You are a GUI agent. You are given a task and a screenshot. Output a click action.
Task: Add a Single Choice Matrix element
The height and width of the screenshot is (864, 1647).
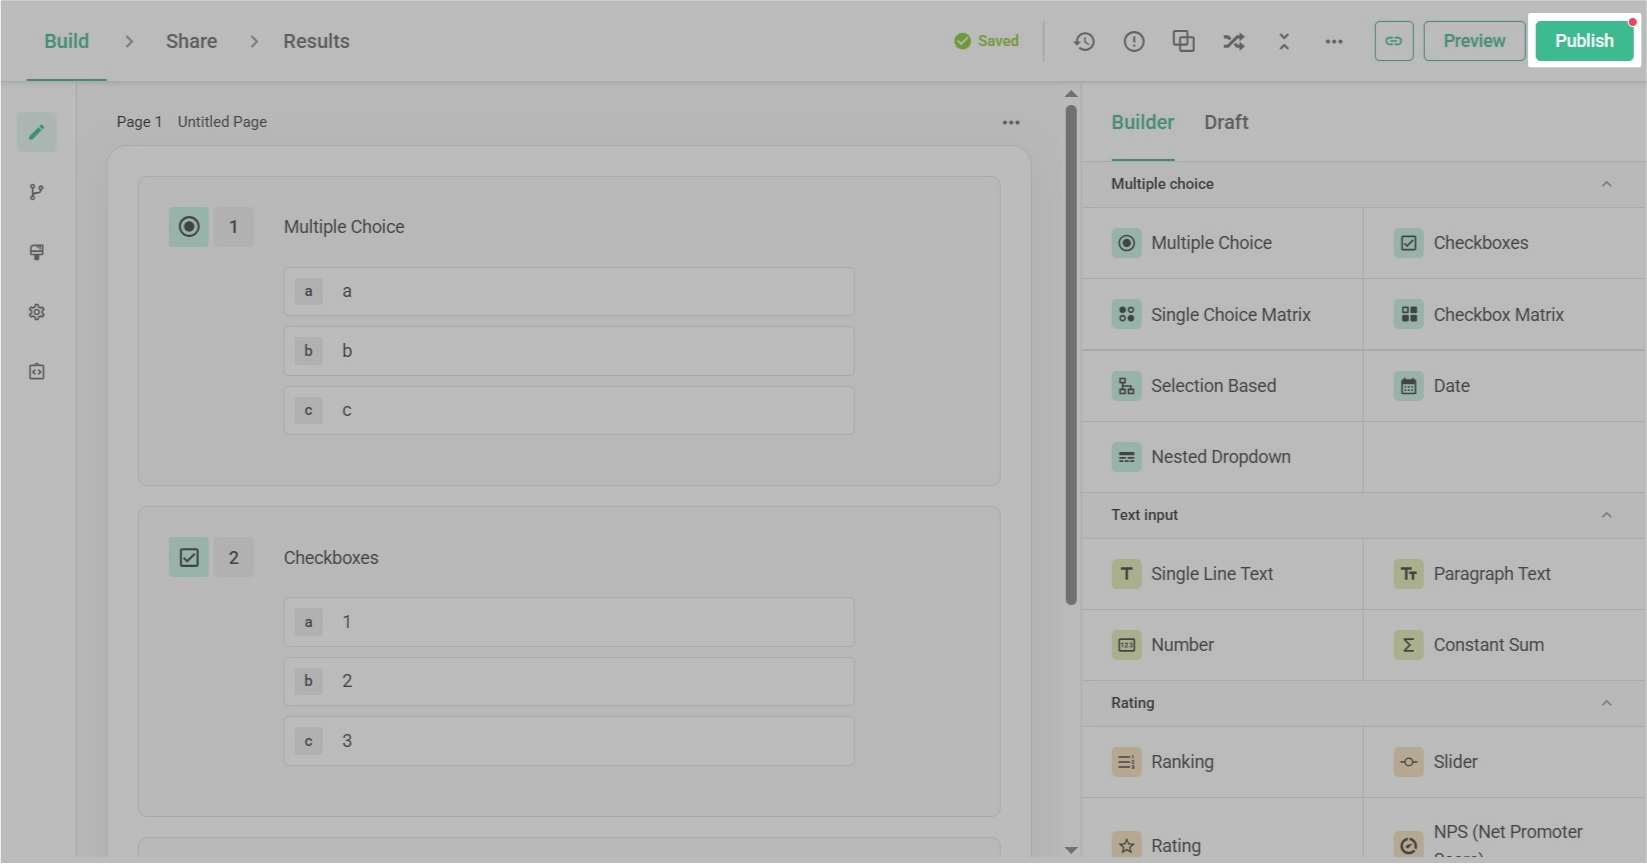click(1222, 315)
